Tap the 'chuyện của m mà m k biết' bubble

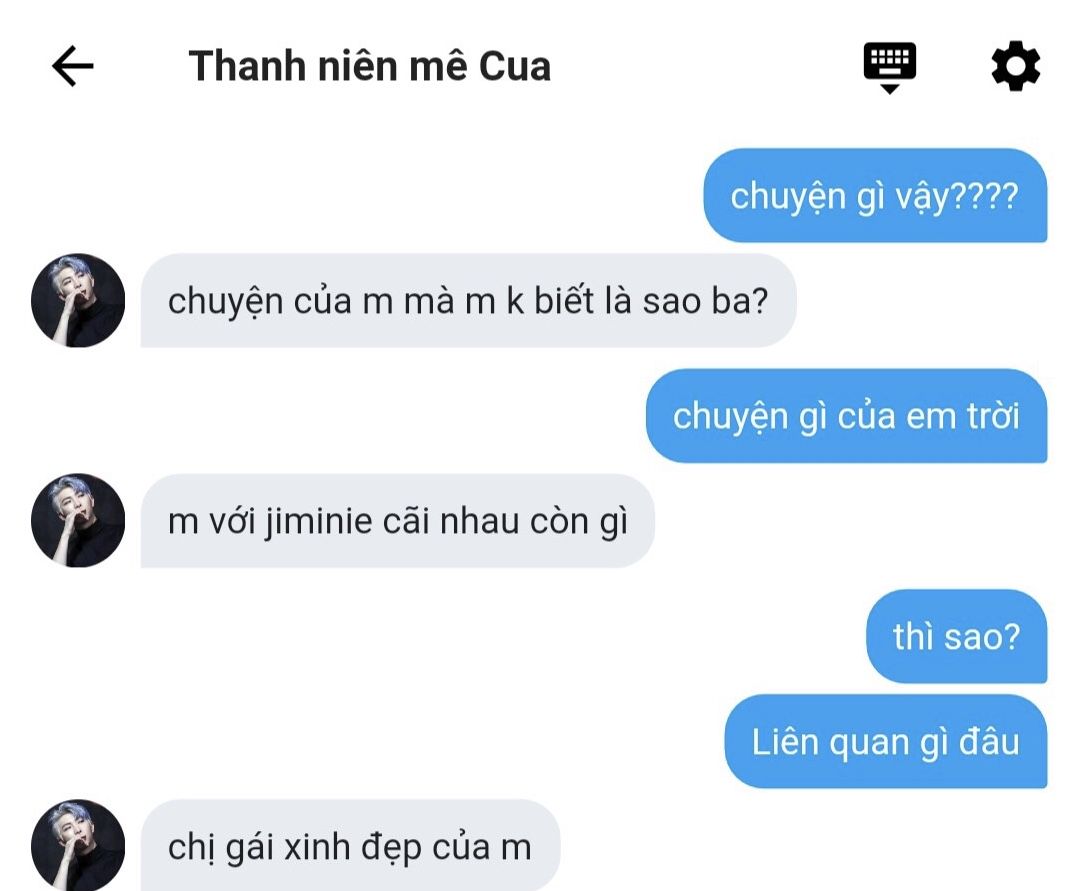[x=469, y=301]
